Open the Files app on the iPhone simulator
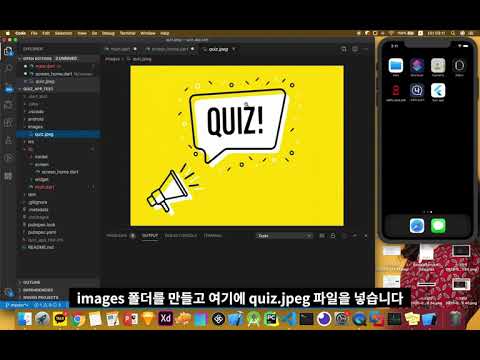This screenshot has height=360, width=480. [x=396, y=65]
